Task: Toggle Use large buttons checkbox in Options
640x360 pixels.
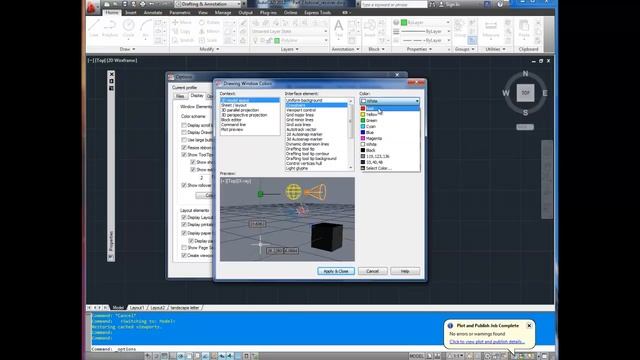Action: (184, 140)
